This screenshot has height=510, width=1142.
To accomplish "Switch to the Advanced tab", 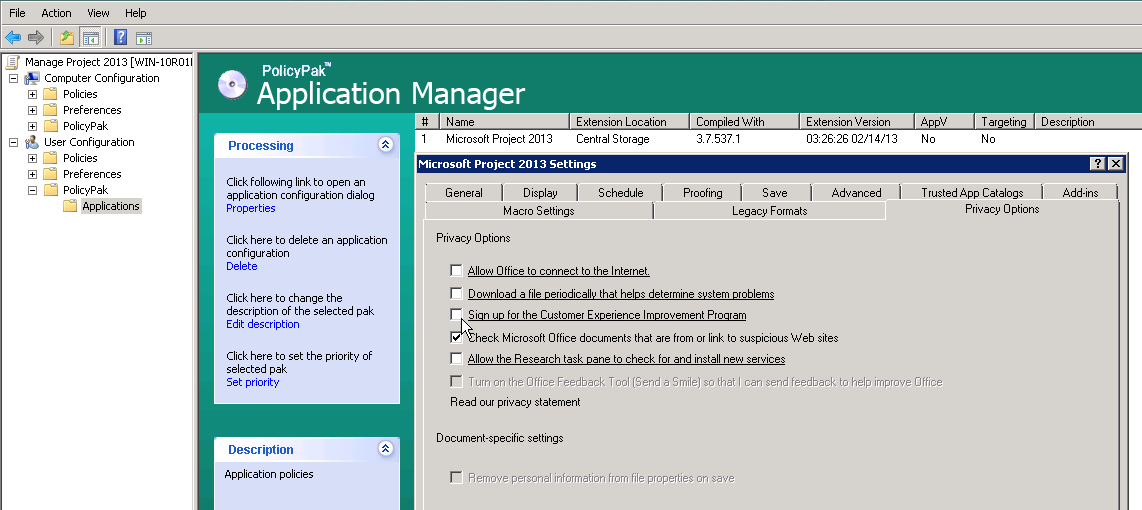I will point(856,192).
